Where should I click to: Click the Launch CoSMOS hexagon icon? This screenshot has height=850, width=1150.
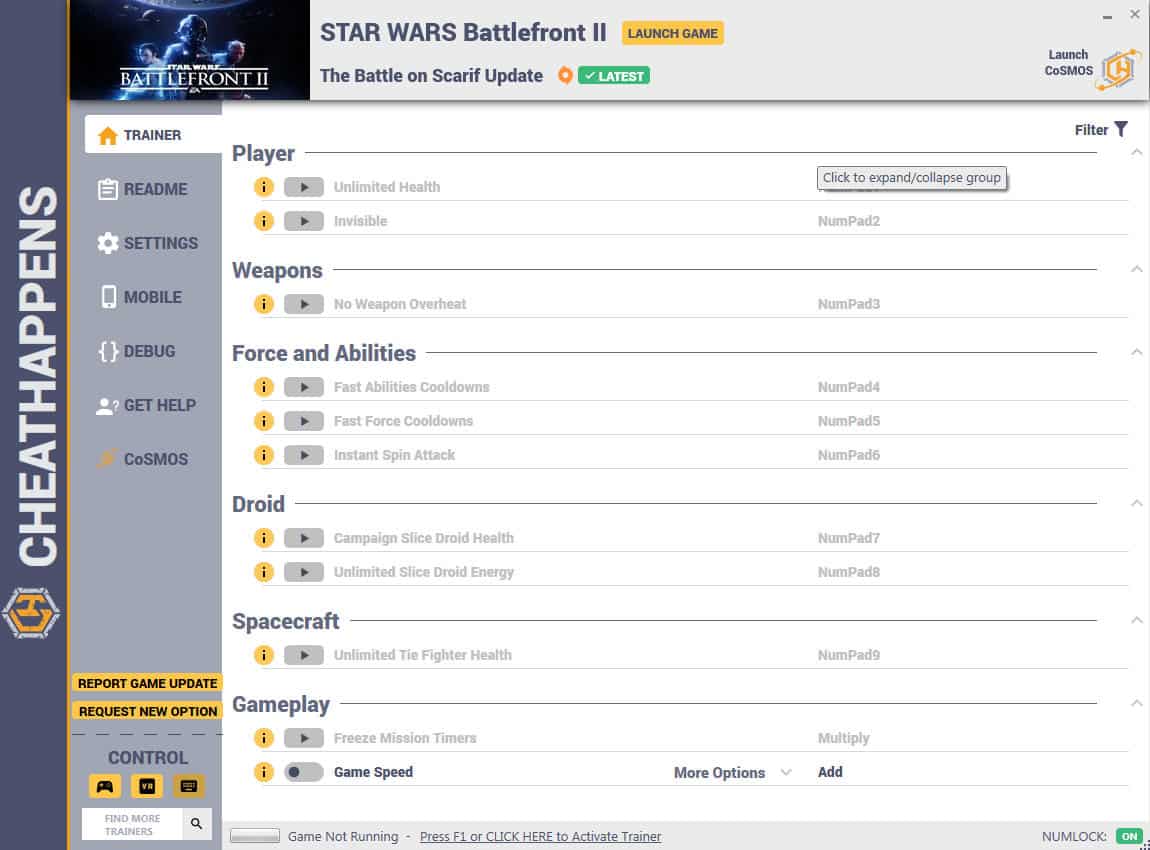(1118, 70)
